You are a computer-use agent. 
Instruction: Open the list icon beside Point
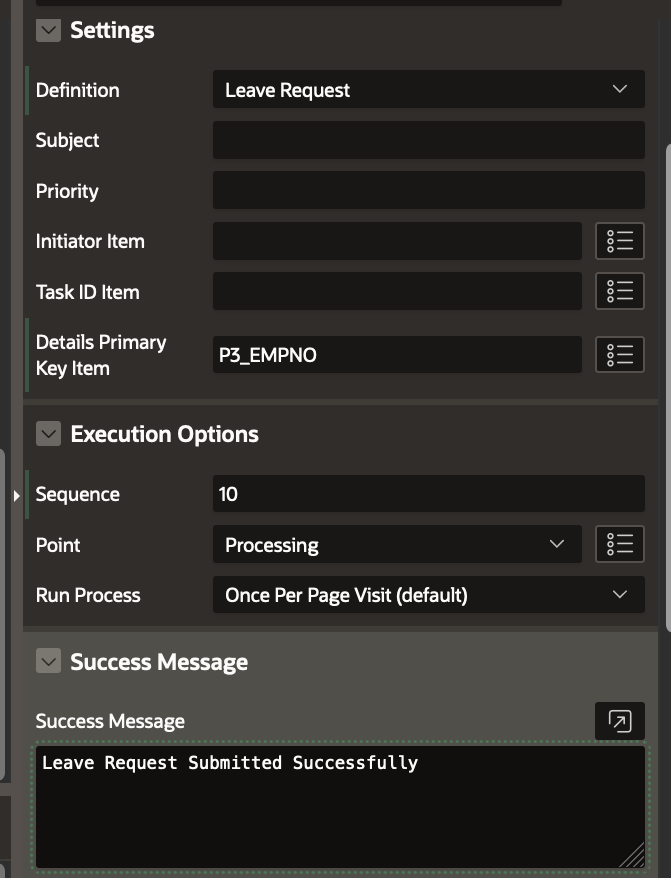(x=620, y=544)
